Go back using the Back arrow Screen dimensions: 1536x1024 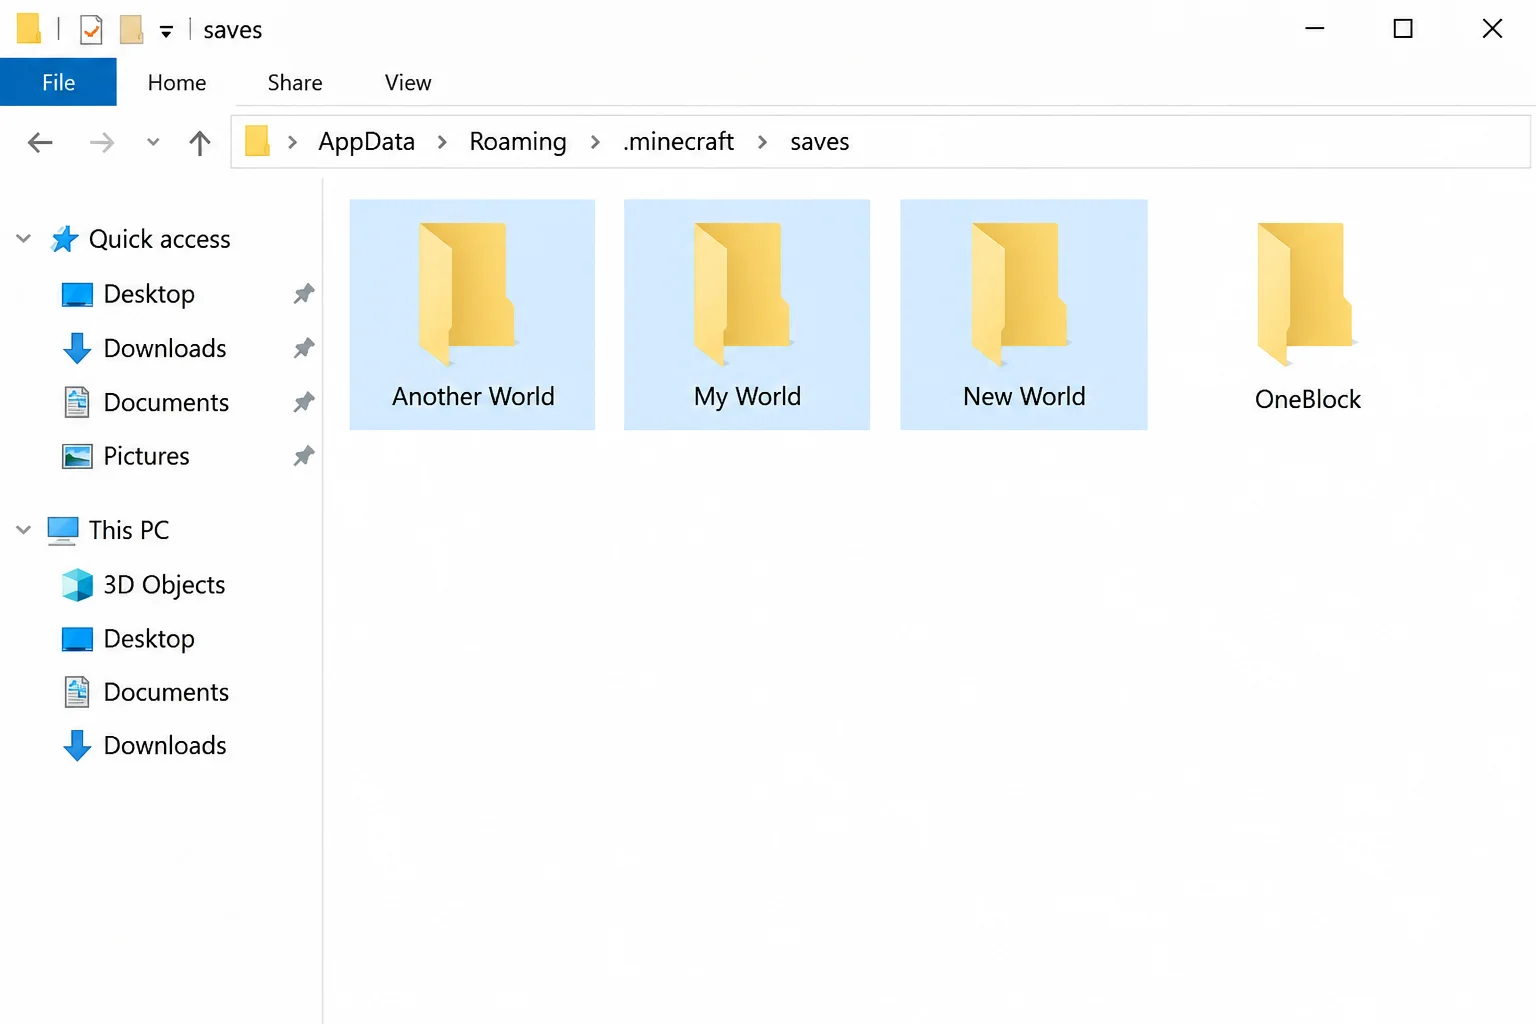click(x=40, y=142)
